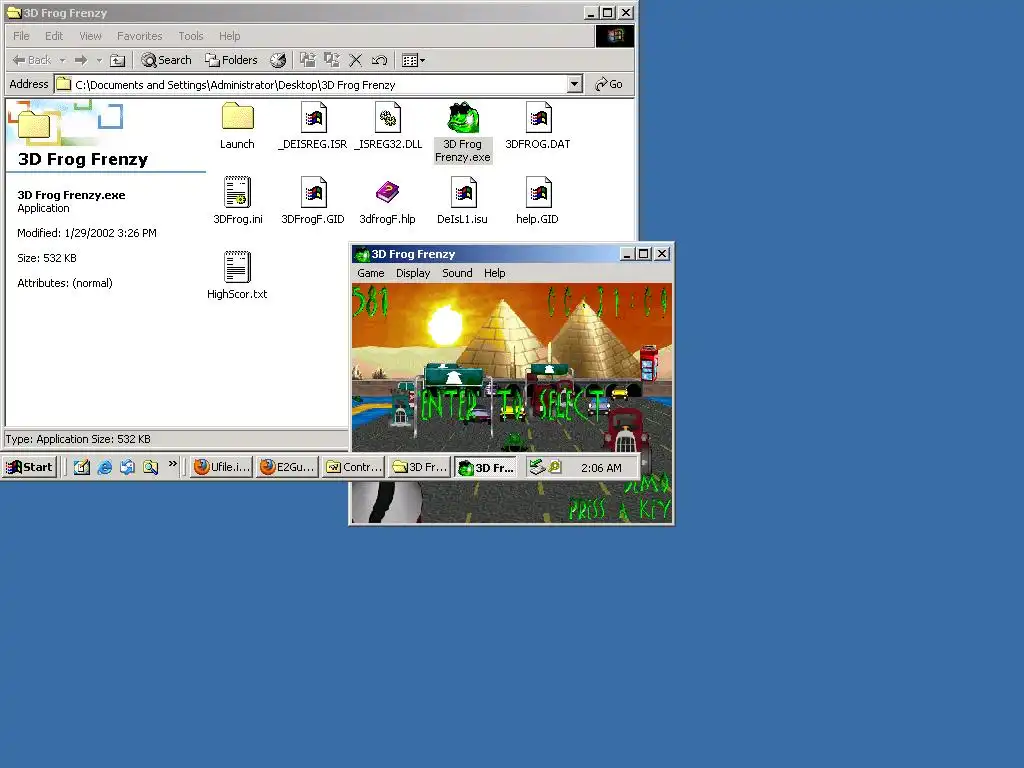
Task: Click the 2:06 AM system clock
Action: pos(601,468)
